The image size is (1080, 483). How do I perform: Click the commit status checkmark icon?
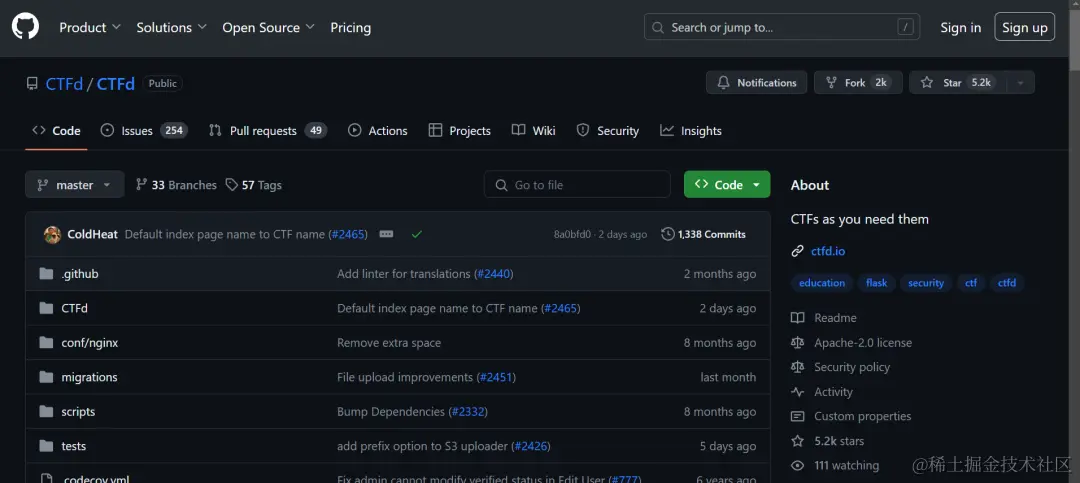click(416, 234)
